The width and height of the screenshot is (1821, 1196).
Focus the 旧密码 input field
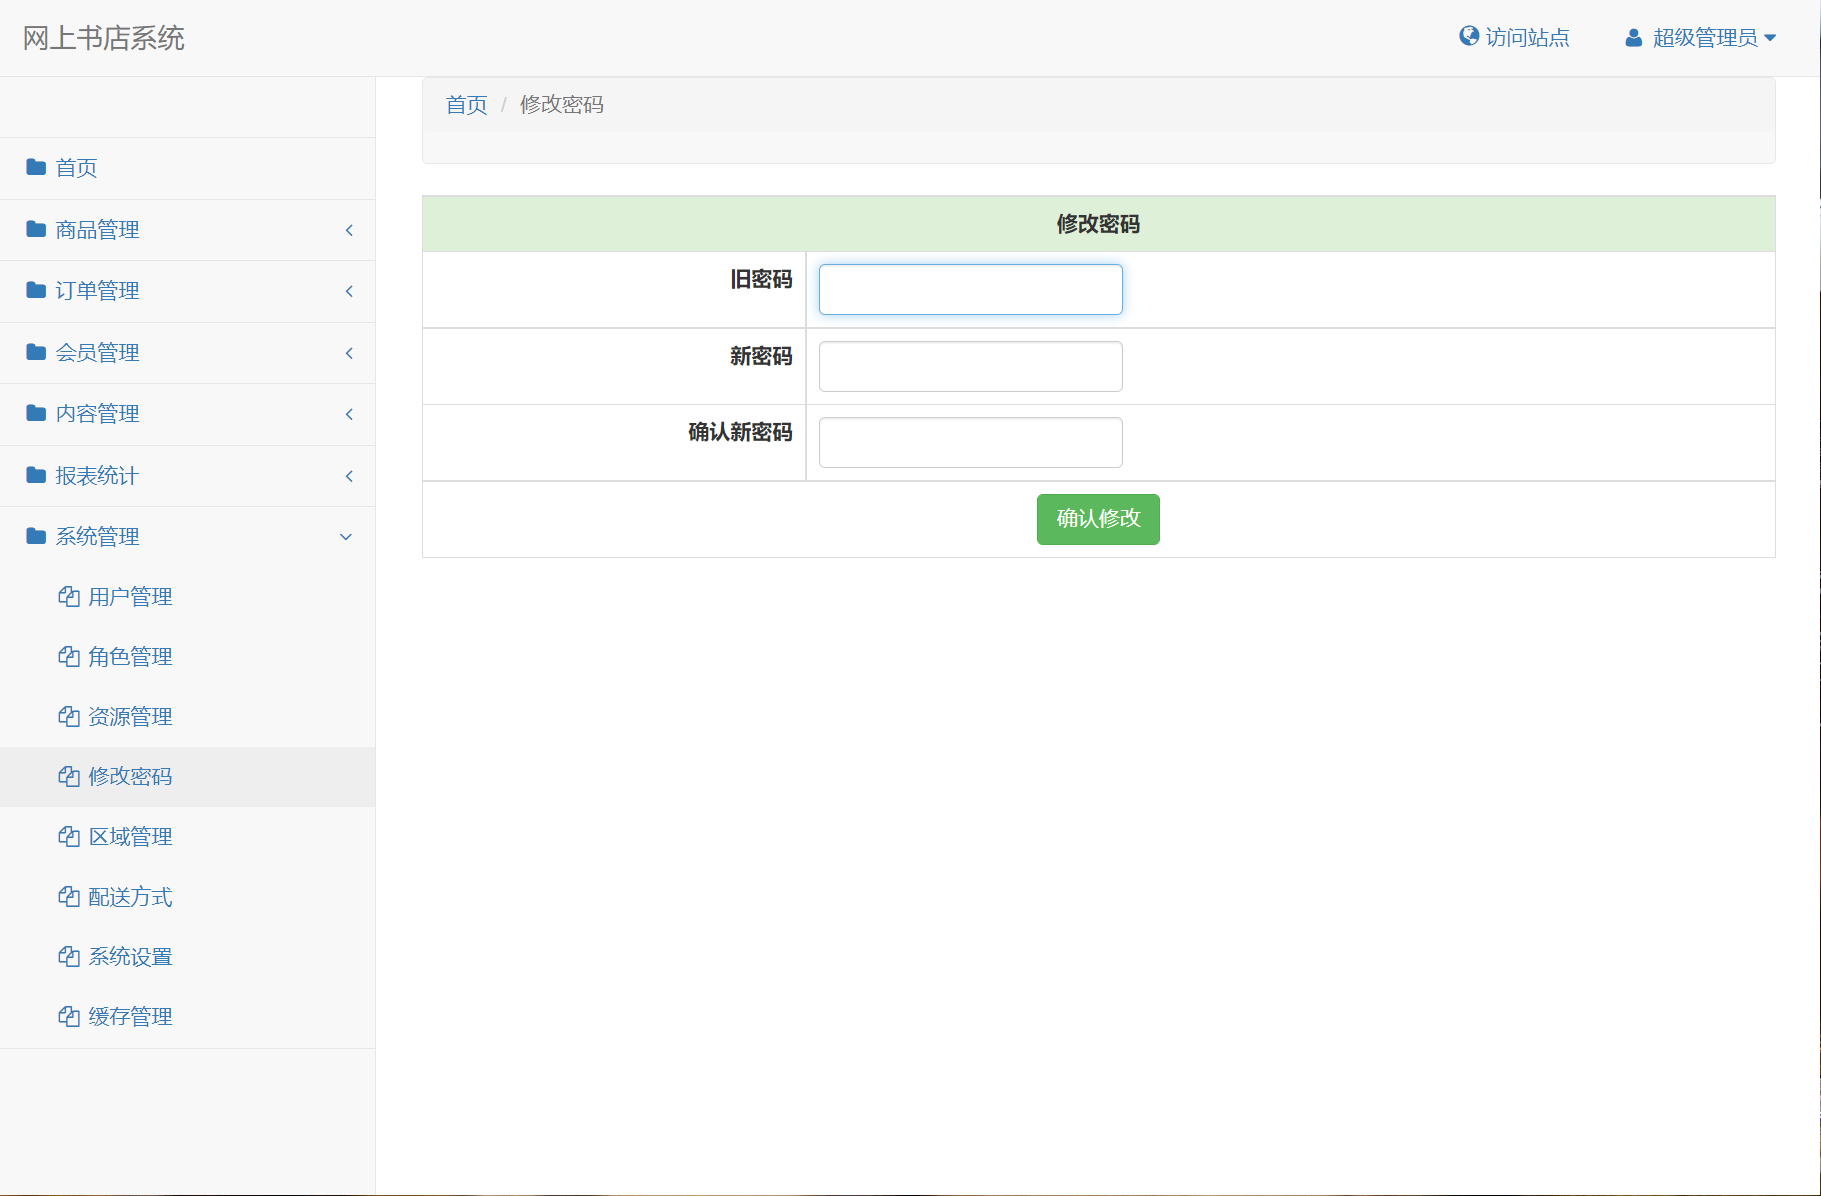point(970,290)
